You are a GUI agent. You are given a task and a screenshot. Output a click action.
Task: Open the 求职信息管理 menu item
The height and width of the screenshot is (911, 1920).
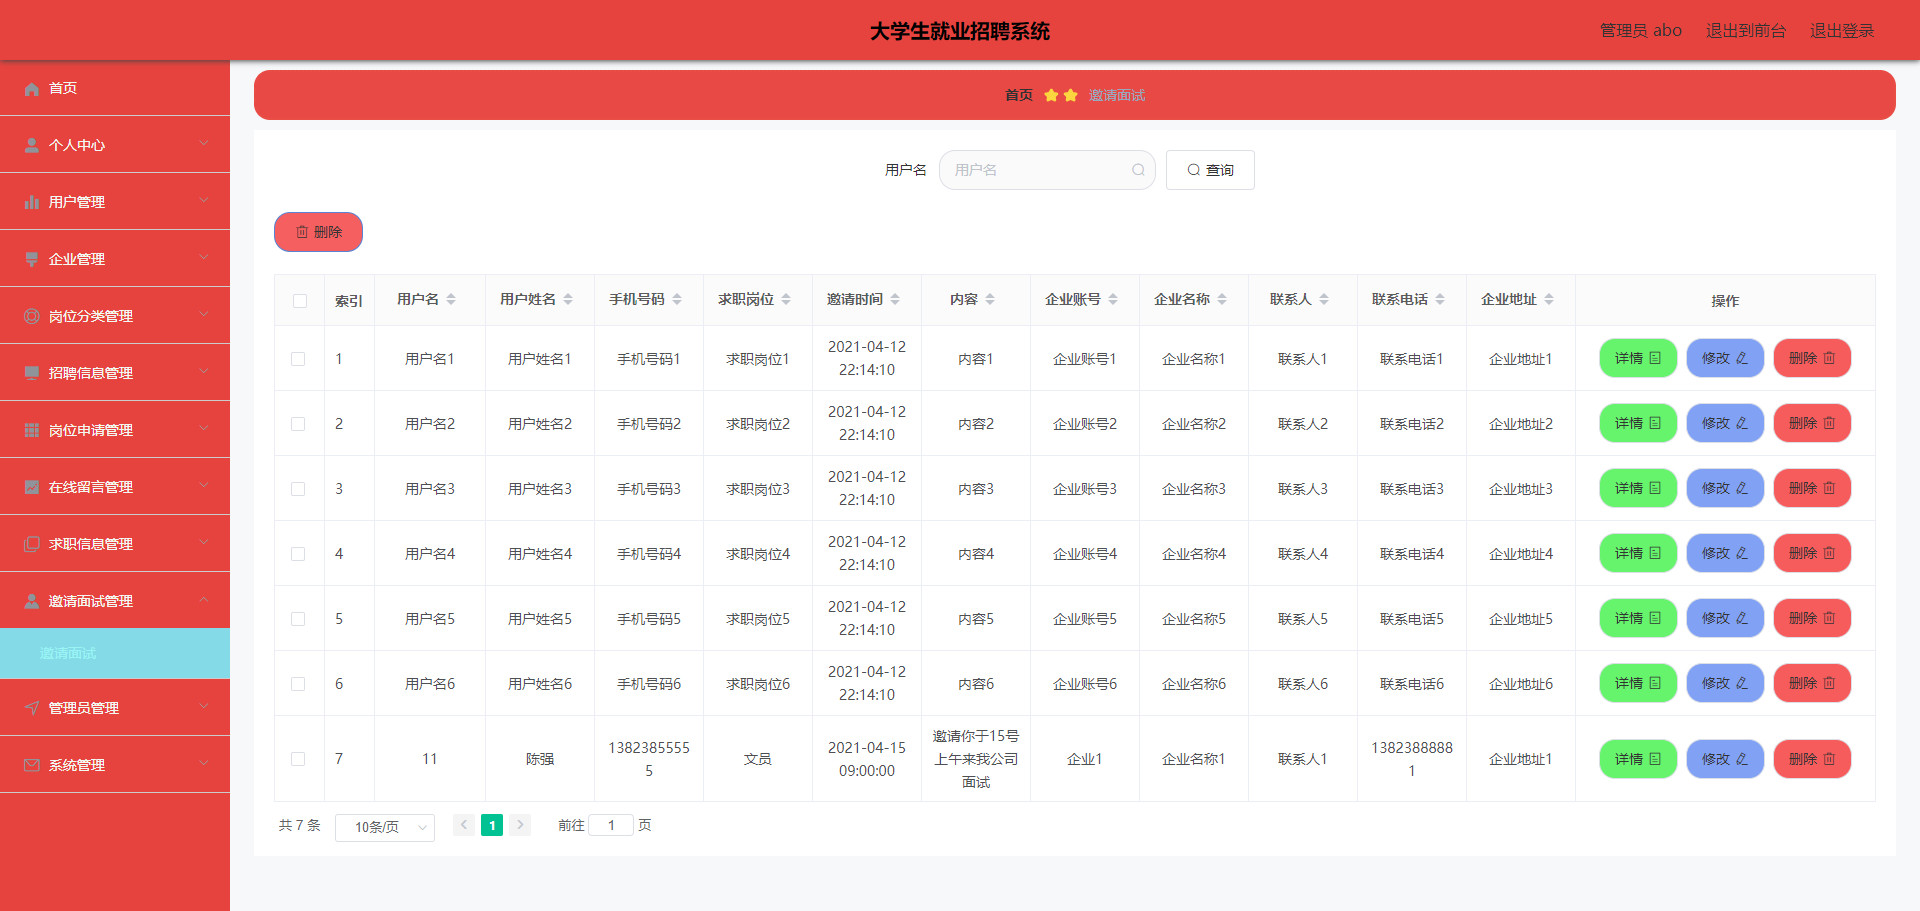click(x=115, y=544)
